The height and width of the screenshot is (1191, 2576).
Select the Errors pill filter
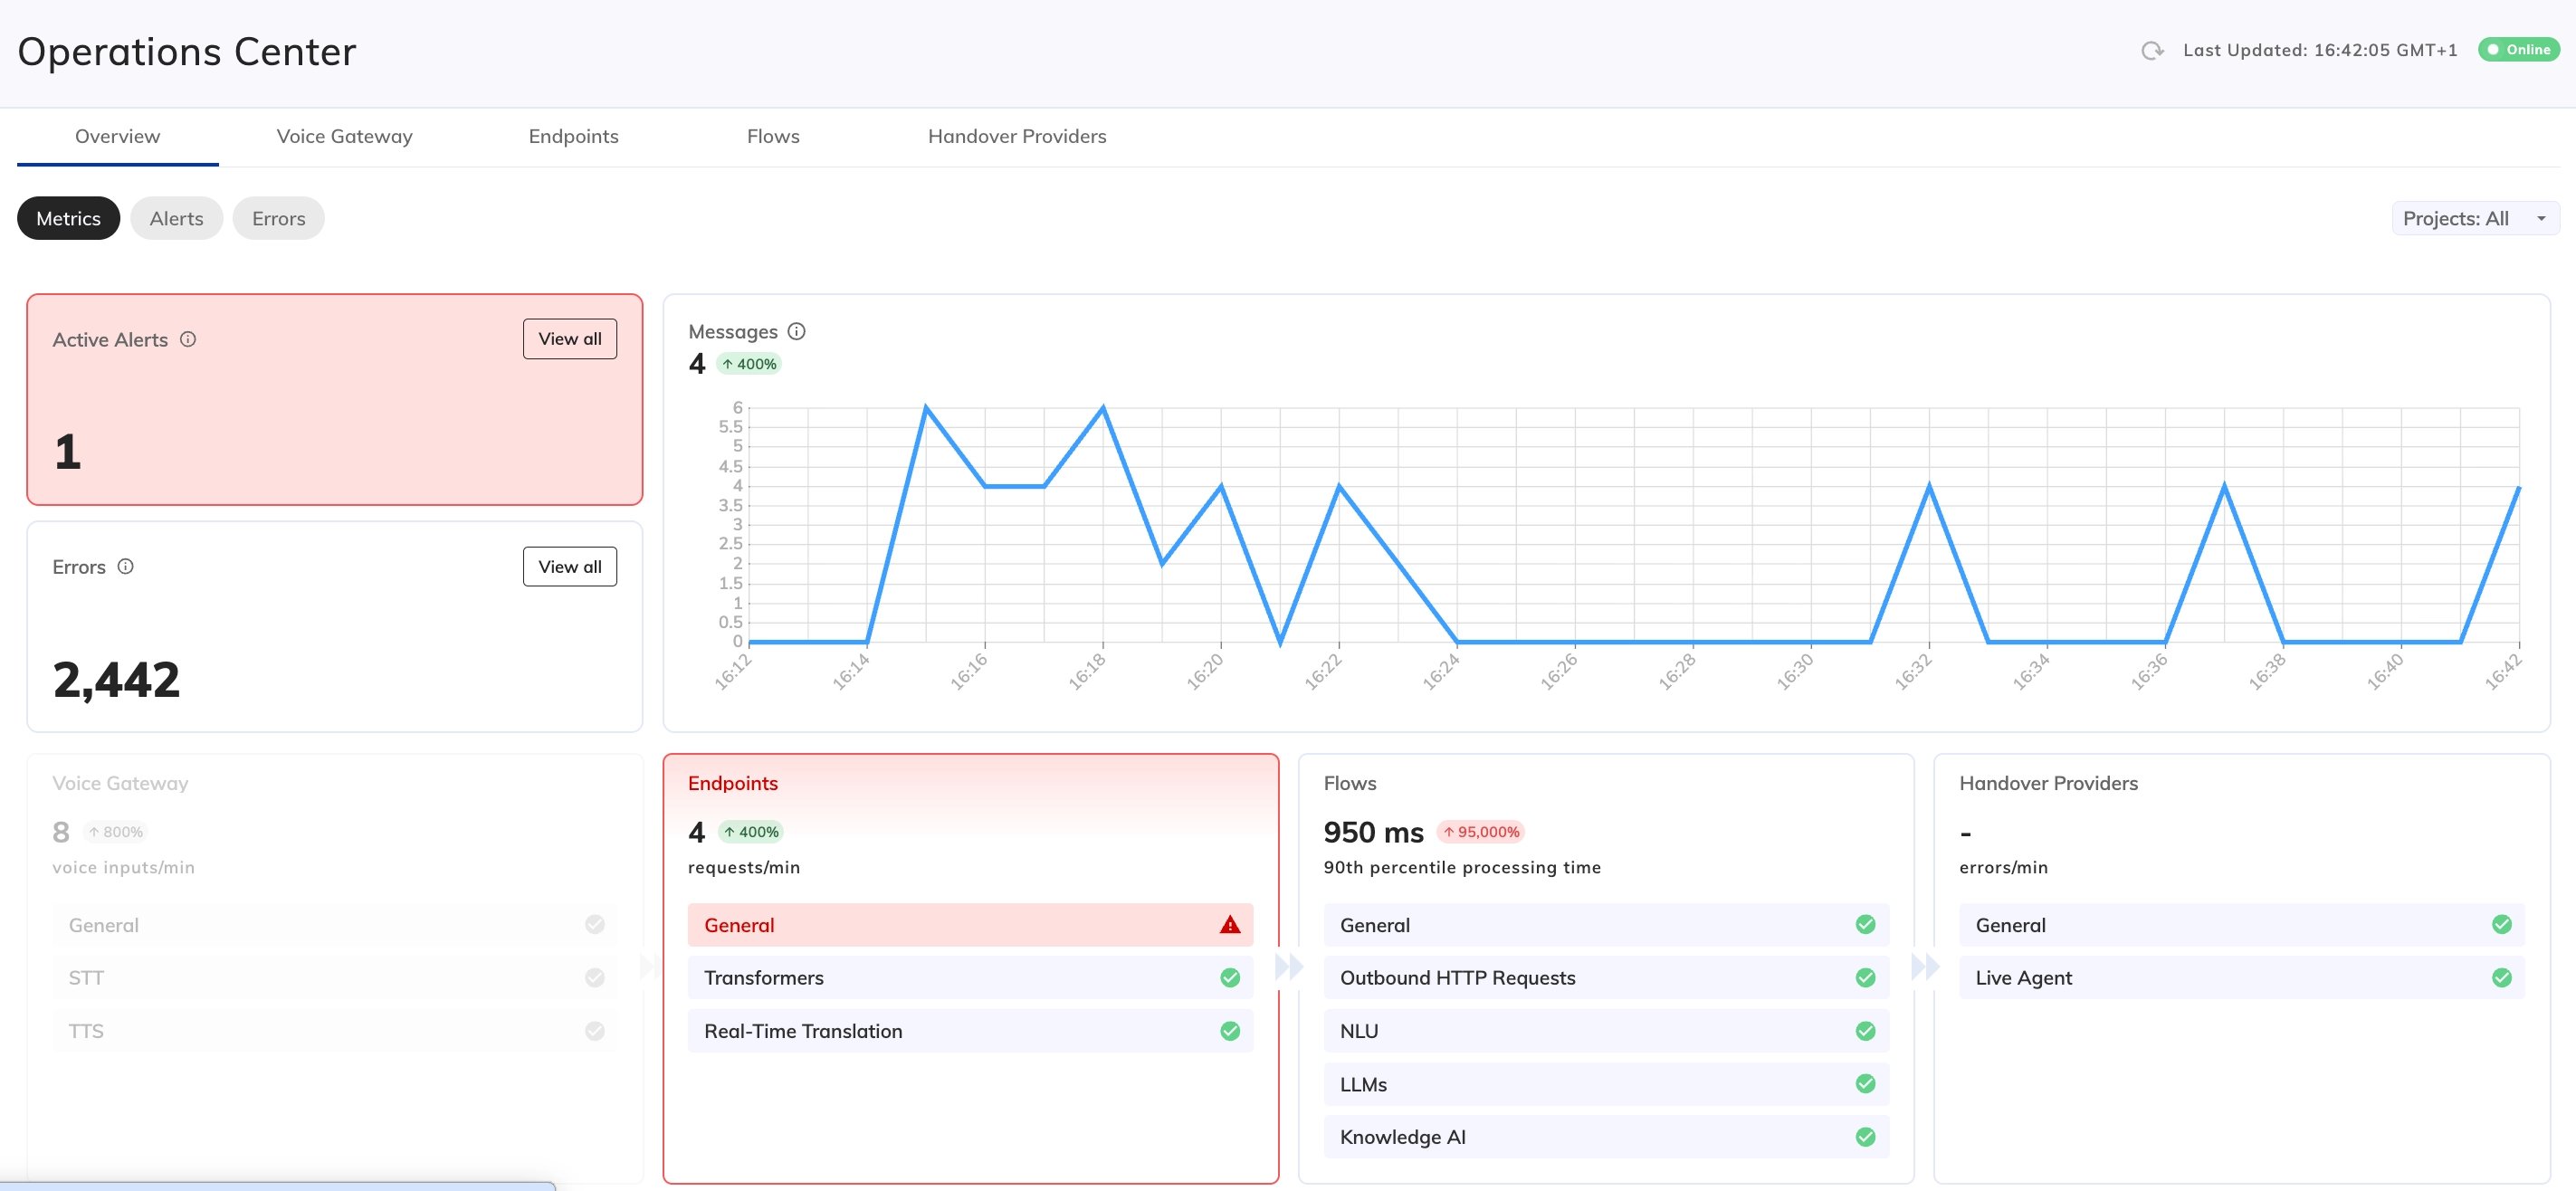tap(278, 218)
